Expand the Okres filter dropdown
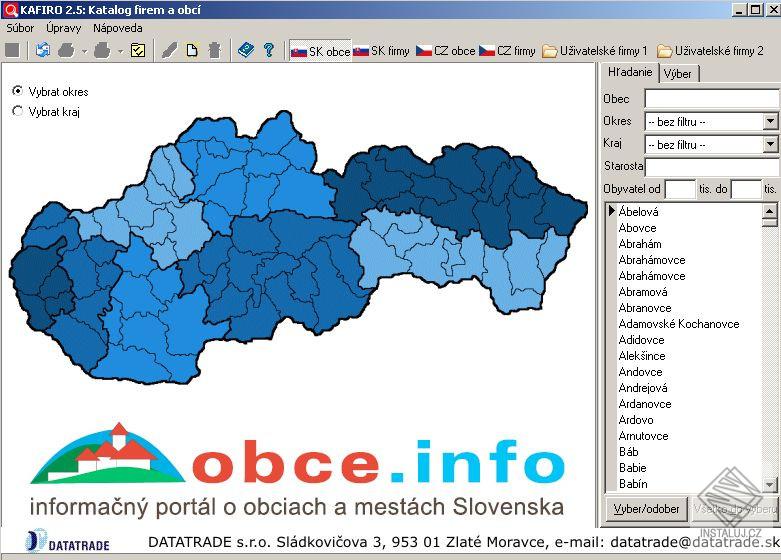 click(770, 121)
